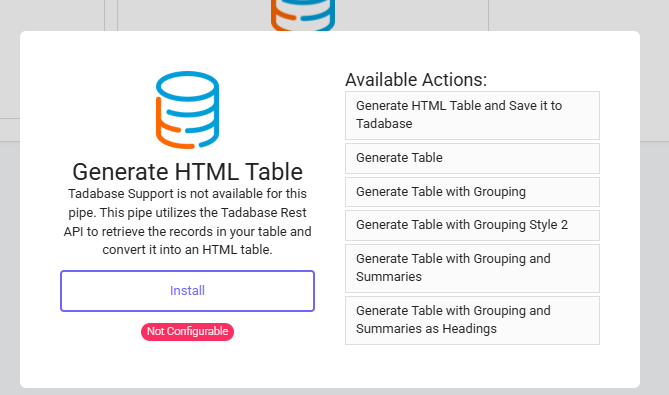Click the Generate HTML Table heading
669x395 pixels.
click(x=187, y=171)
